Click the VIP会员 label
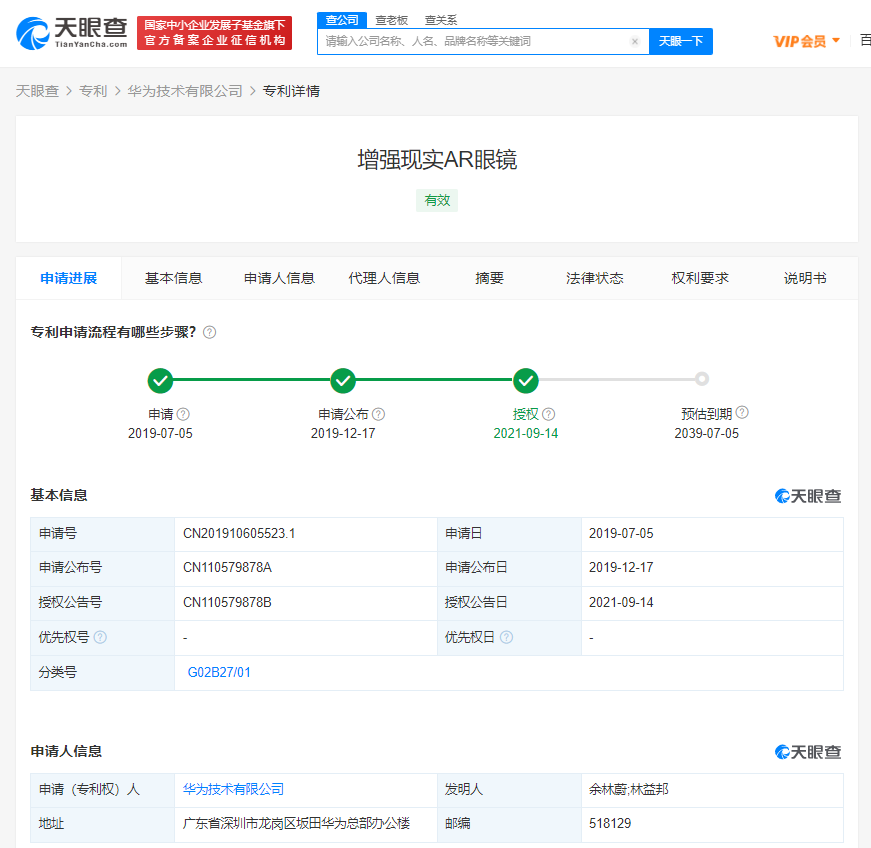The image size is (871, 848). 800,42
